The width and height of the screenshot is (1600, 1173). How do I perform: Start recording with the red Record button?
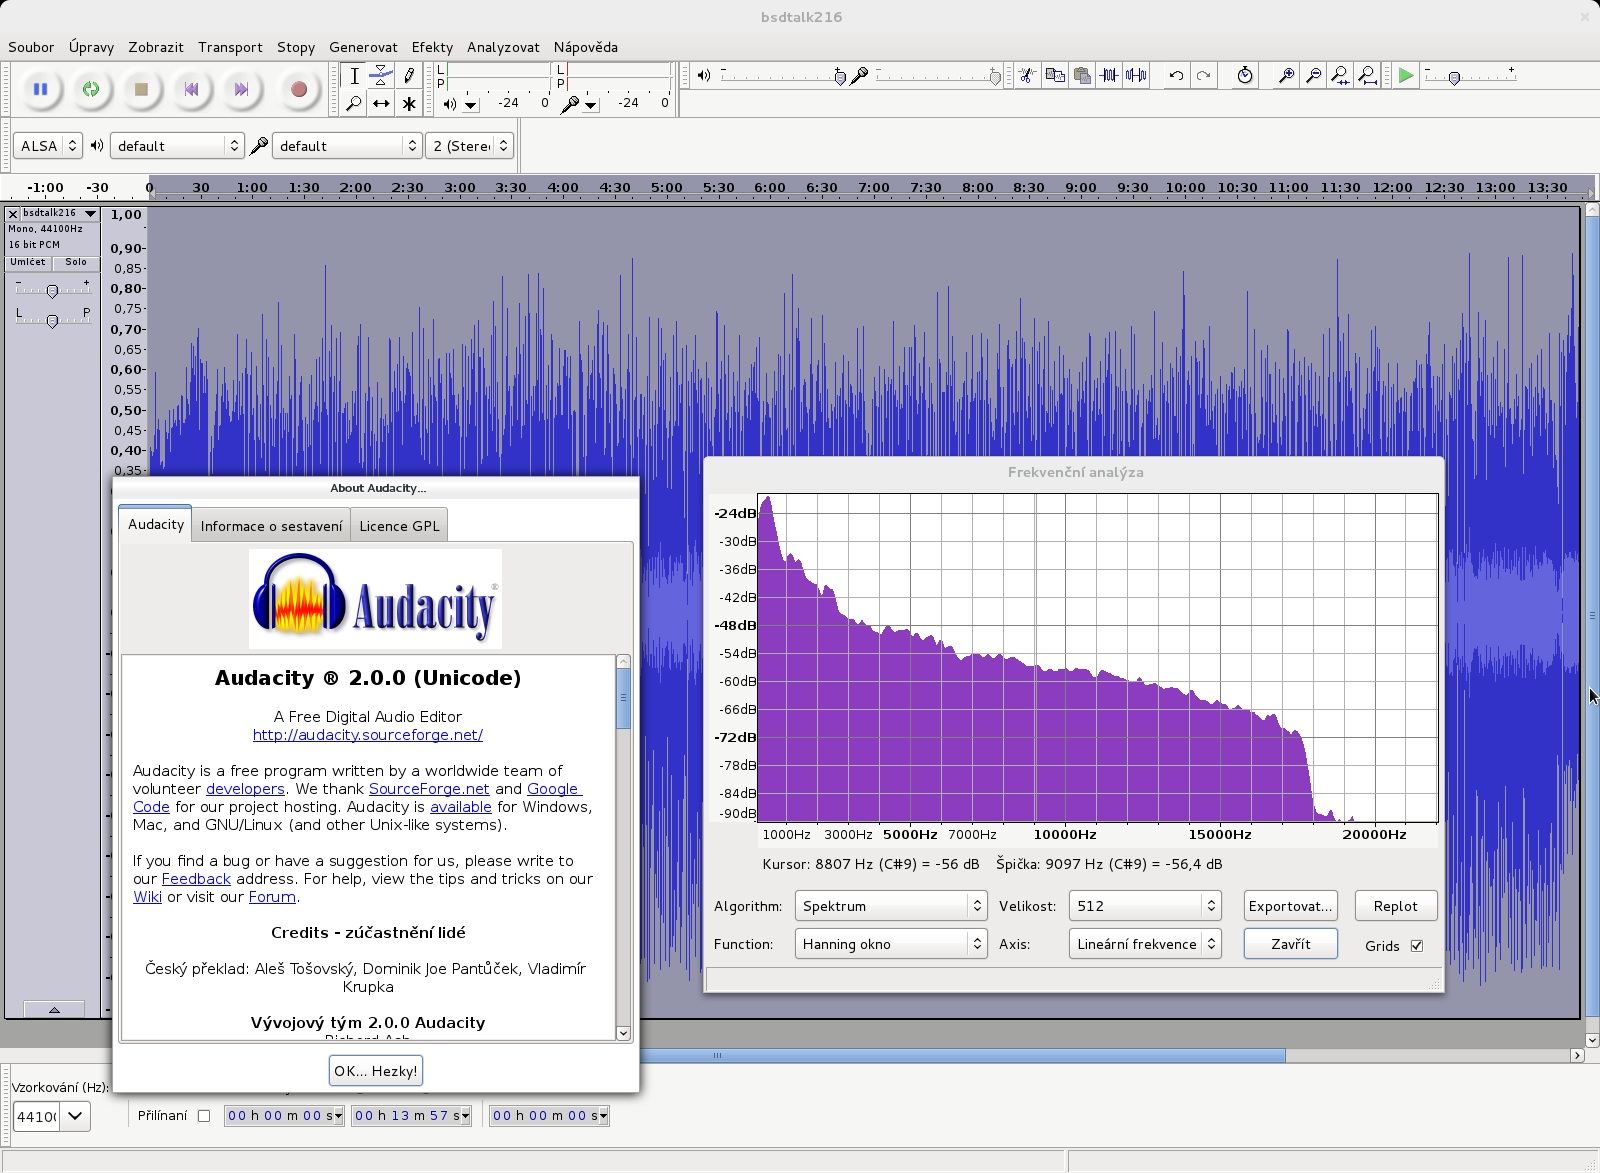point(298,89)
